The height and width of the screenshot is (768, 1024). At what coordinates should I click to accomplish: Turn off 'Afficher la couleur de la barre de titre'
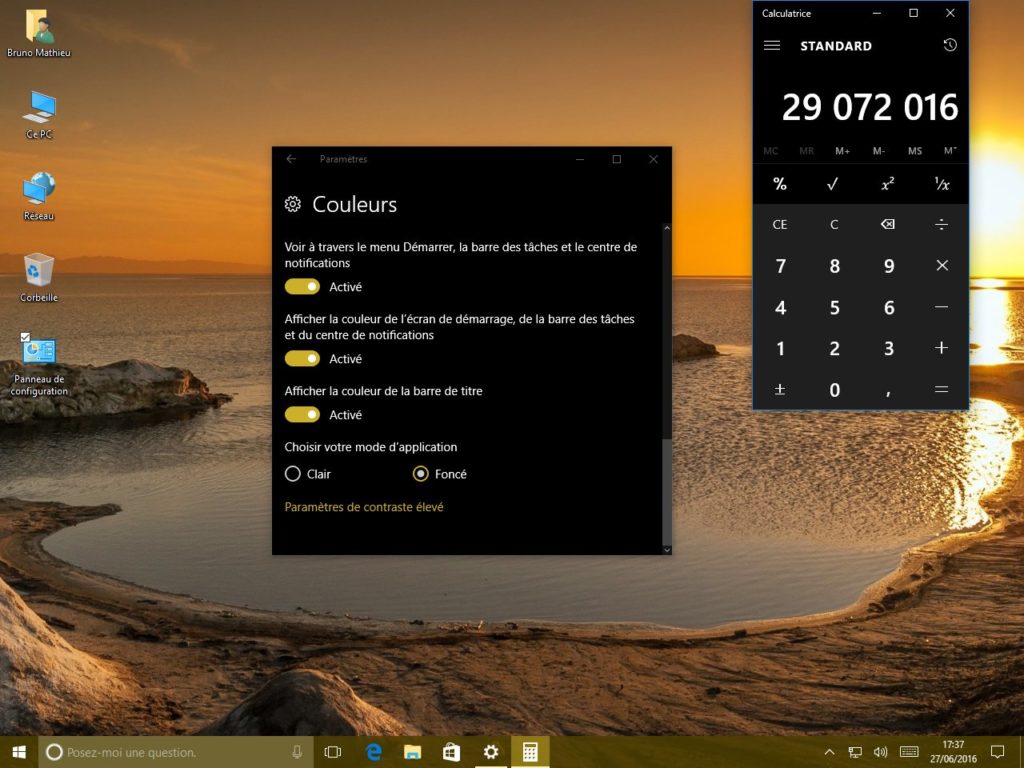pyautogui.click(x=301, y=414)
